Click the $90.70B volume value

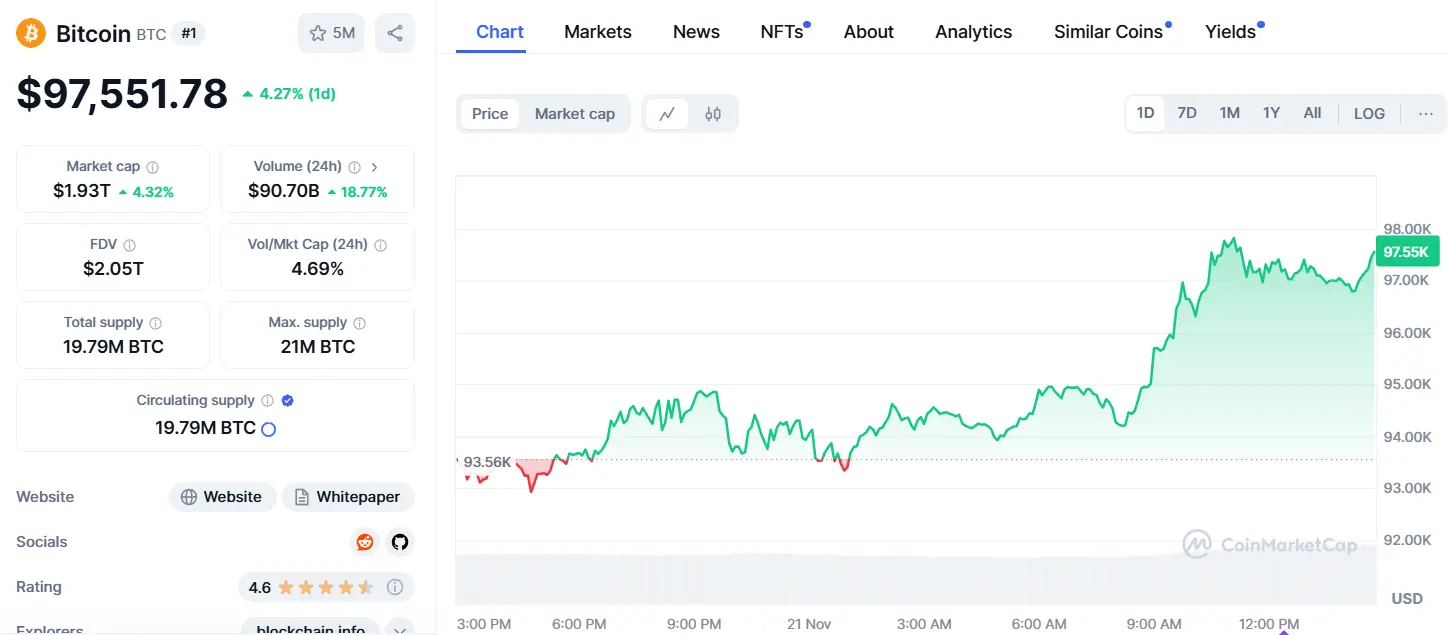[x=284, y=191]
